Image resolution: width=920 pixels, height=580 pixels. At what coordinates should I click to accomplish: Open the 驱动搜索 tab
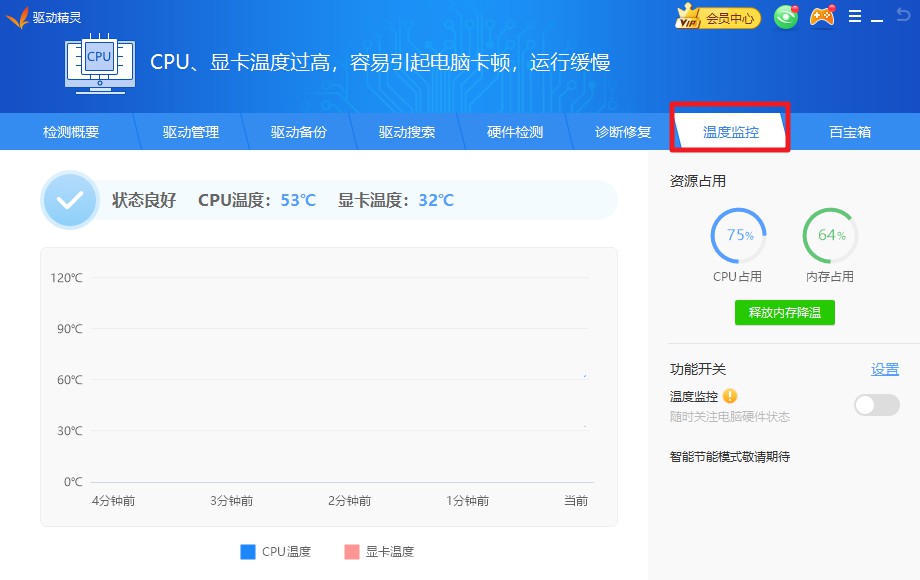[407, 132]
